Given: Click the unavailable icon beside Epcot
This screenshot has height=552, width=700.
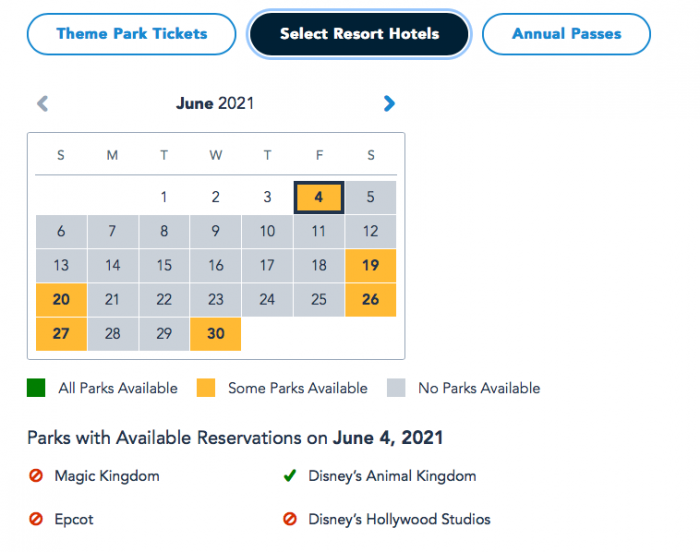Looking at the screenshot, I should click(x=36, y=519).
